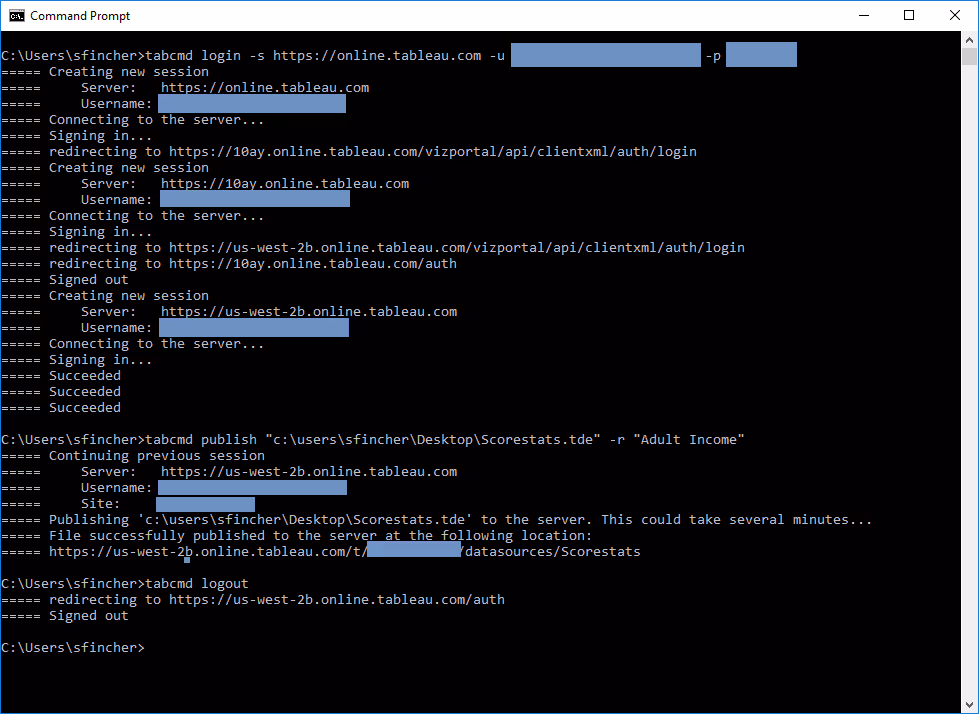Click empty scrollbar track below the thumb

click(970, 400)
